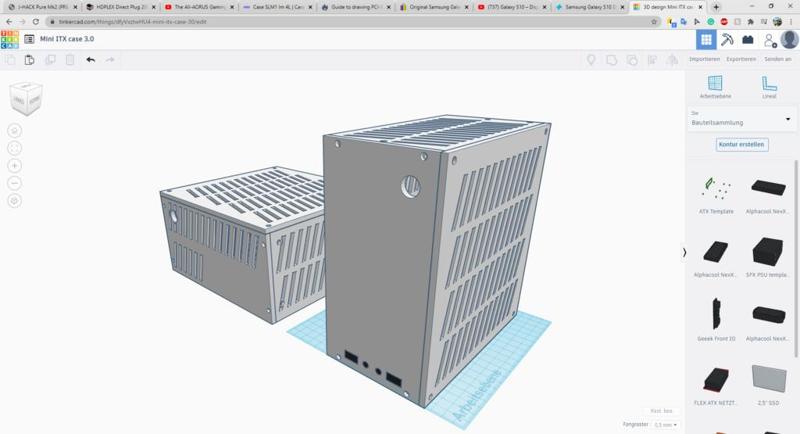Collapse the shapes panel with the chevron

tap(684, 252)
